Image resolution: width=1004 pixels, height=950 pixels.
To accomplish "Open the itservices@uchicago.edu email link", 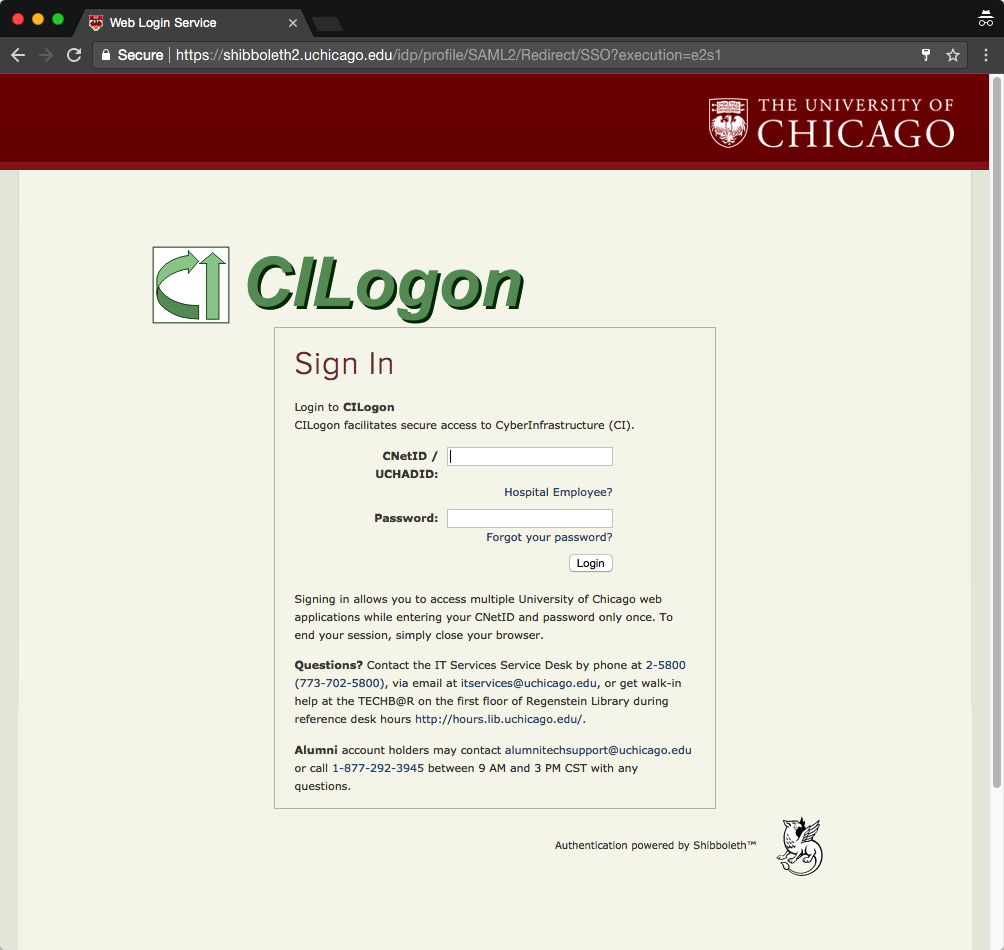I will point(528,683).
